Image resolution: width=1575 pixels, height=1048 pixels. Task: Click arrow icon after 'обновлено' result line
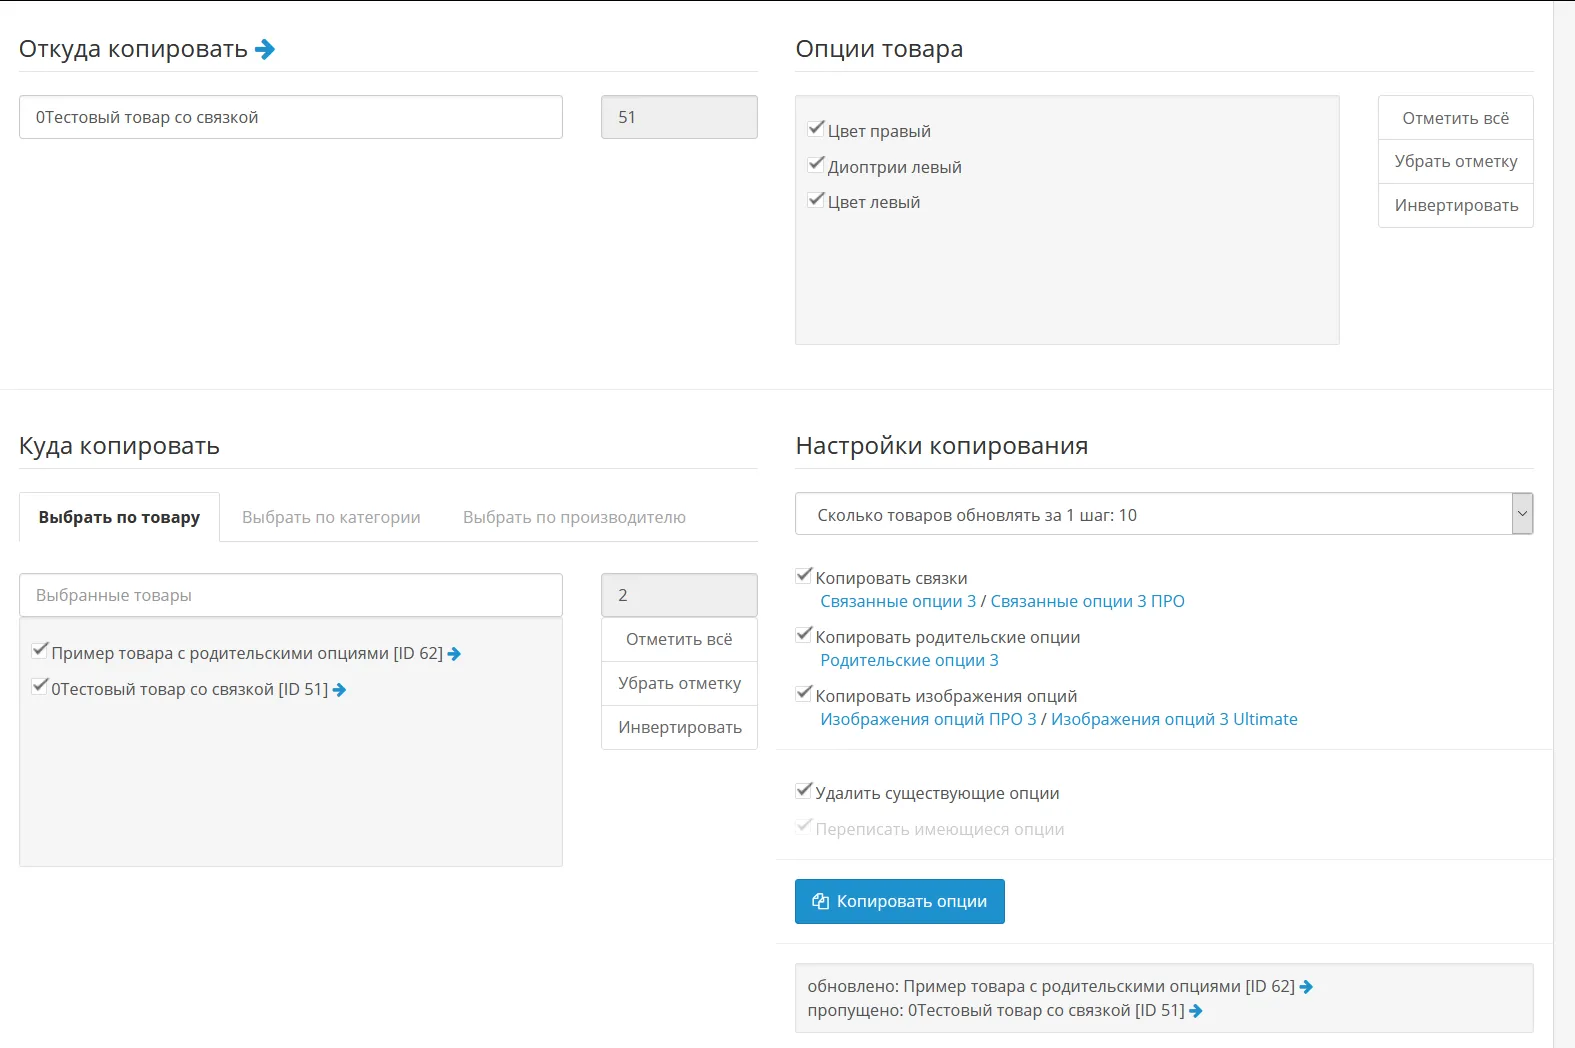click(x=1306, y=987)
